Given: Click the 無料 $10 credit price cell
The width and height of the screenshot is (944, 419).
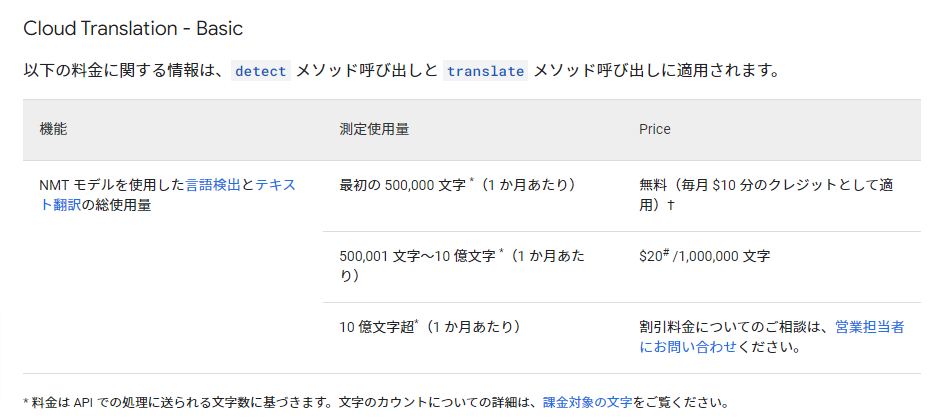Looking at the screenshot, I should 766,195.
